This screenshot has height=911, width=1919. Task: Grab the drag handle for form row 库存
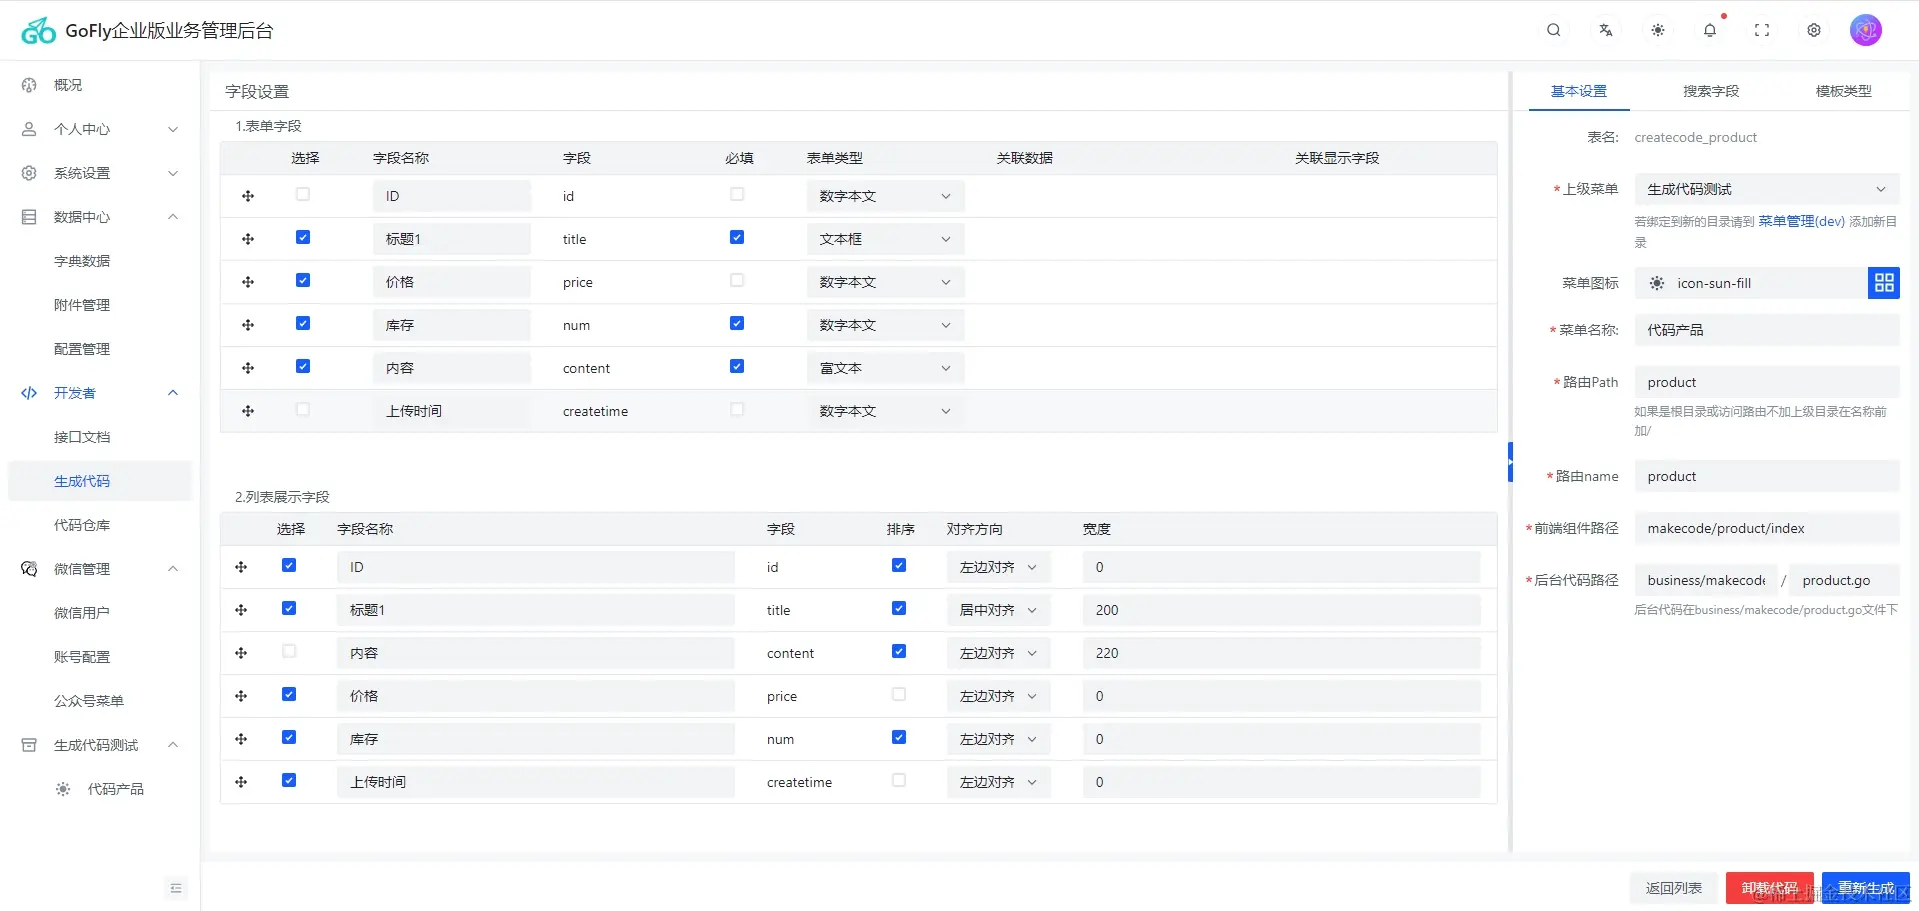pos(248,325)
